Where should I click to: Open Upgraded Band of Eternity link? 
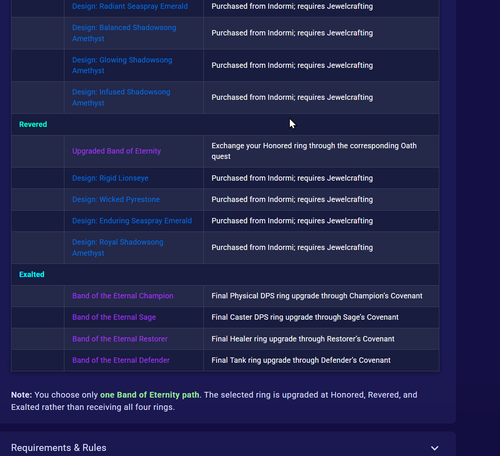(116, 151)
